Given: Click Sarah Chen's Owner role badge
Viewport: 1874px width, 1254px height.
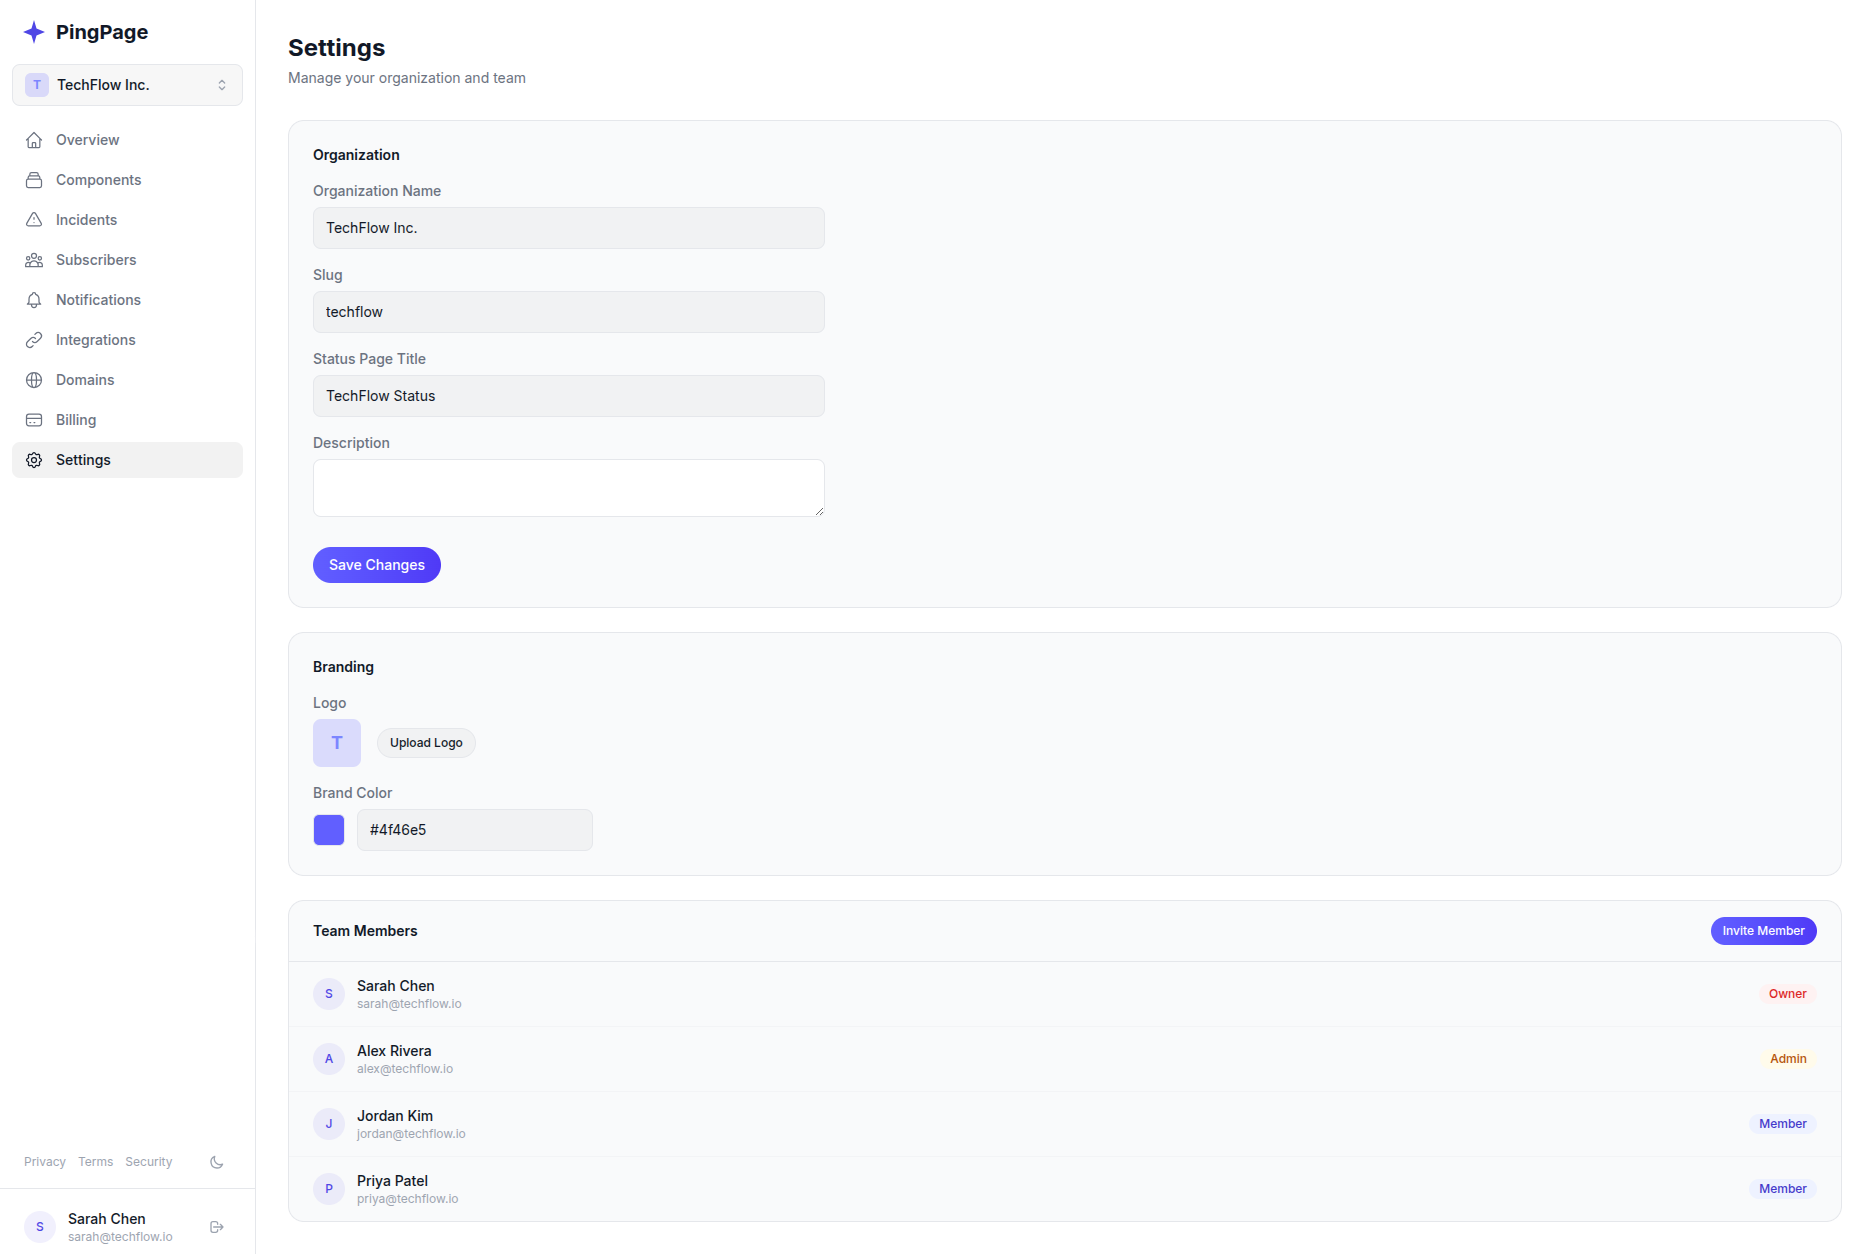Looking at the screenshot, I should [x=1788, y=994].
